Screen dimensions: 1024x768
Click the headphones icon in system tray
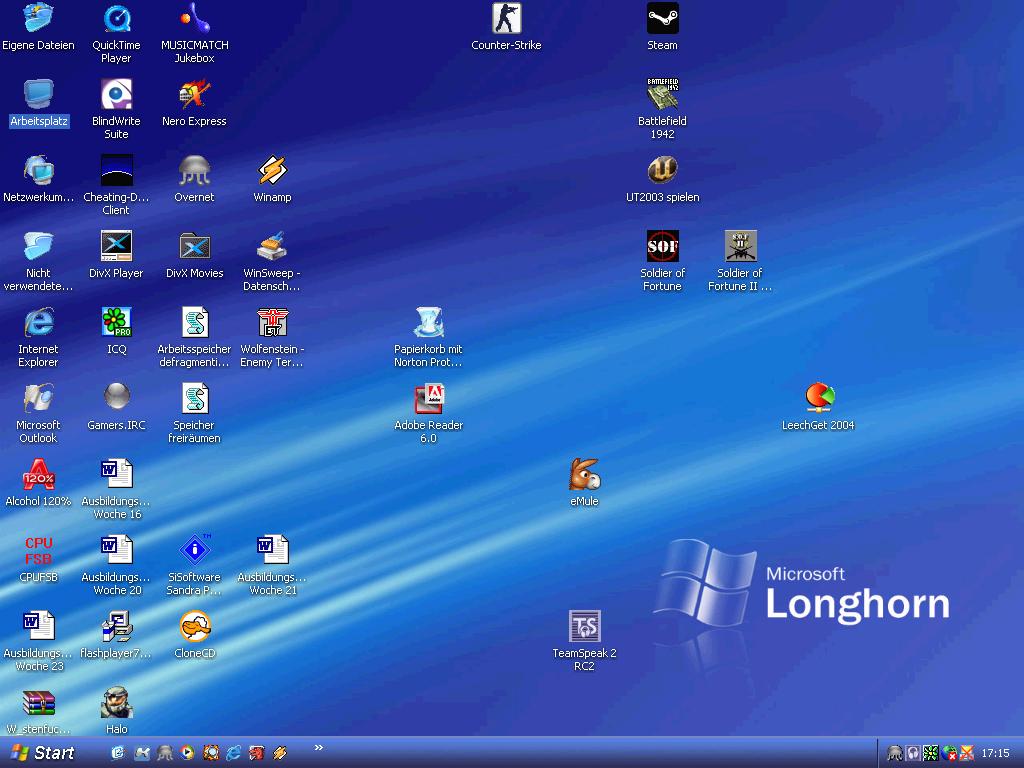[x=913, y=754]
